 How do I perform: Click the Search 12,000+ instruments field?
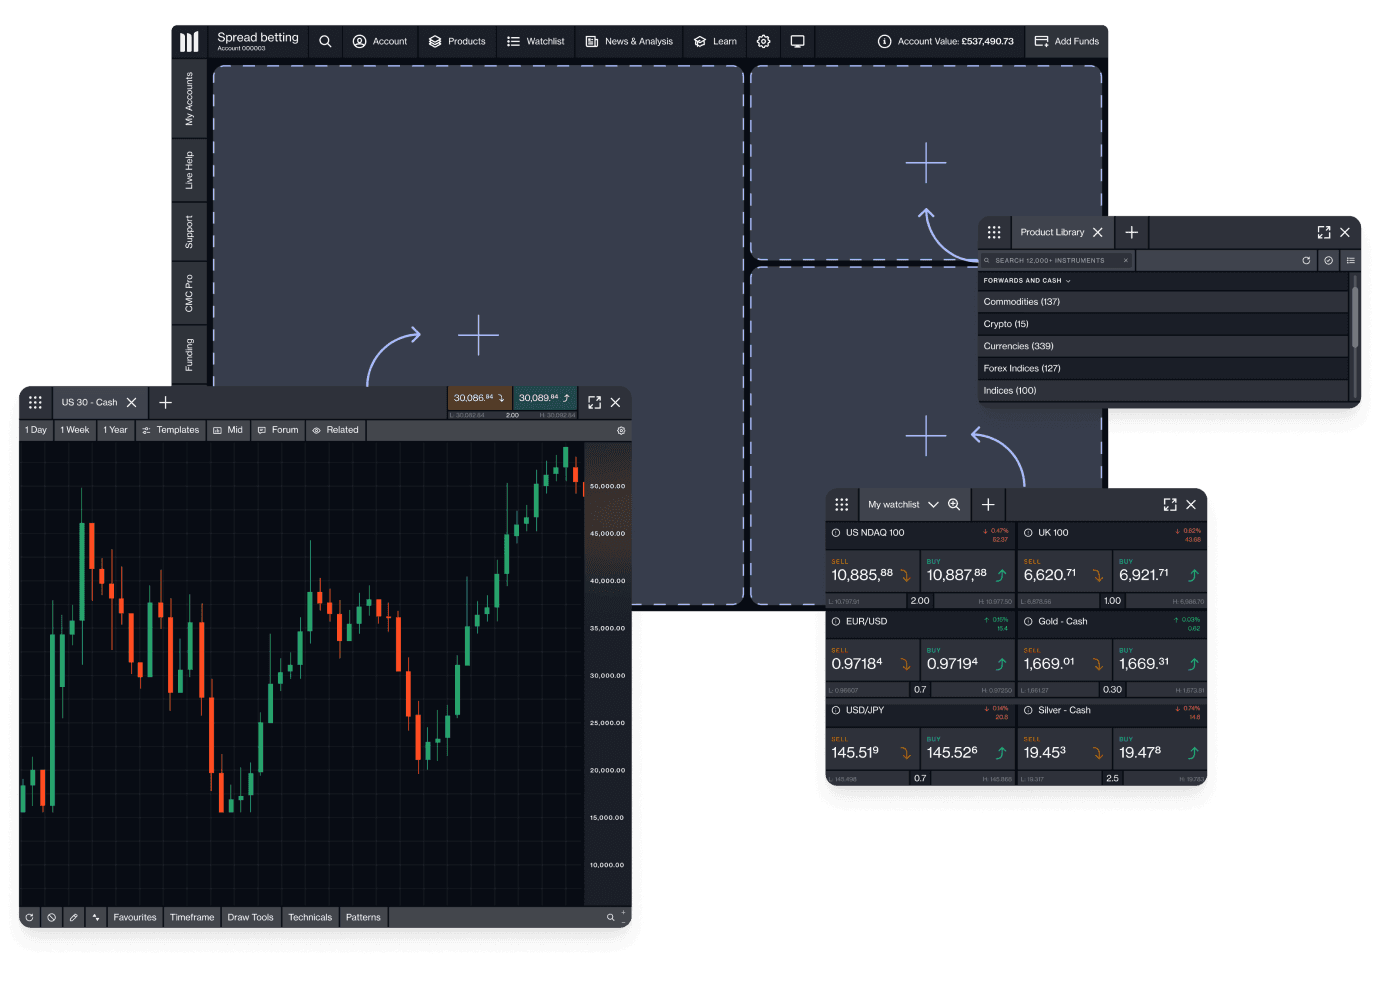pos(1055,260)
